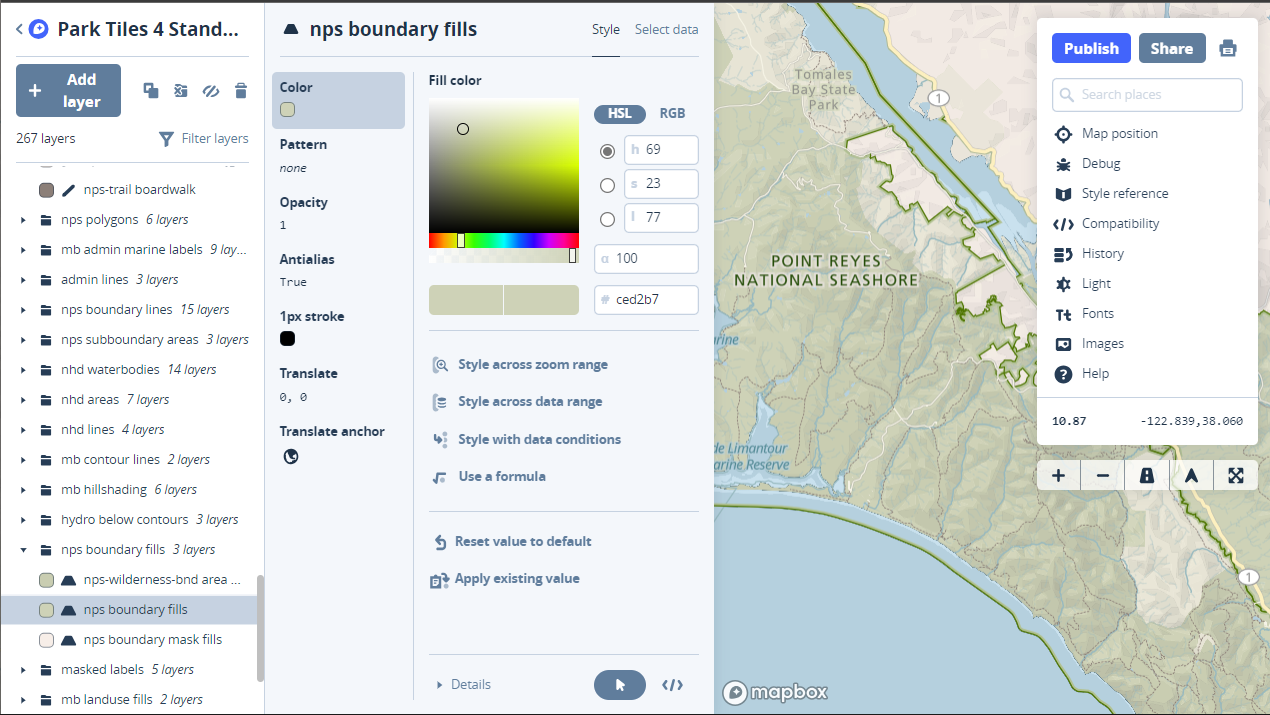Click the Search places field

point(1147,95)
